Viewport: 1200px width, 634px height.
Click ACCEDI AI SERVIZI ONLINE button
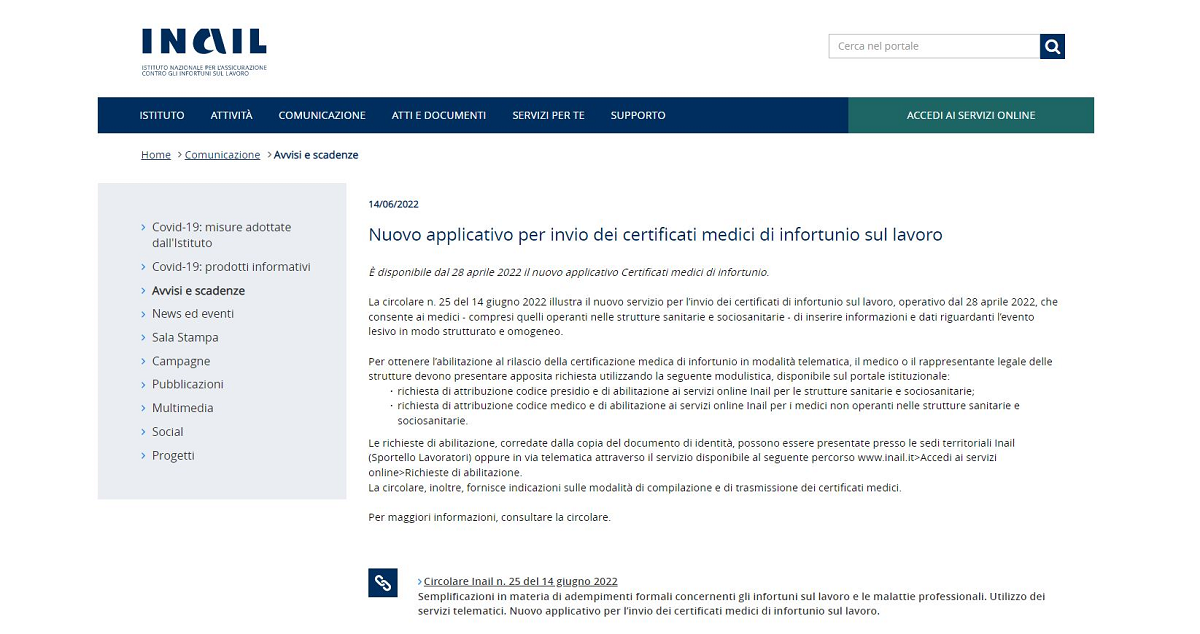[x=971, y=115]
